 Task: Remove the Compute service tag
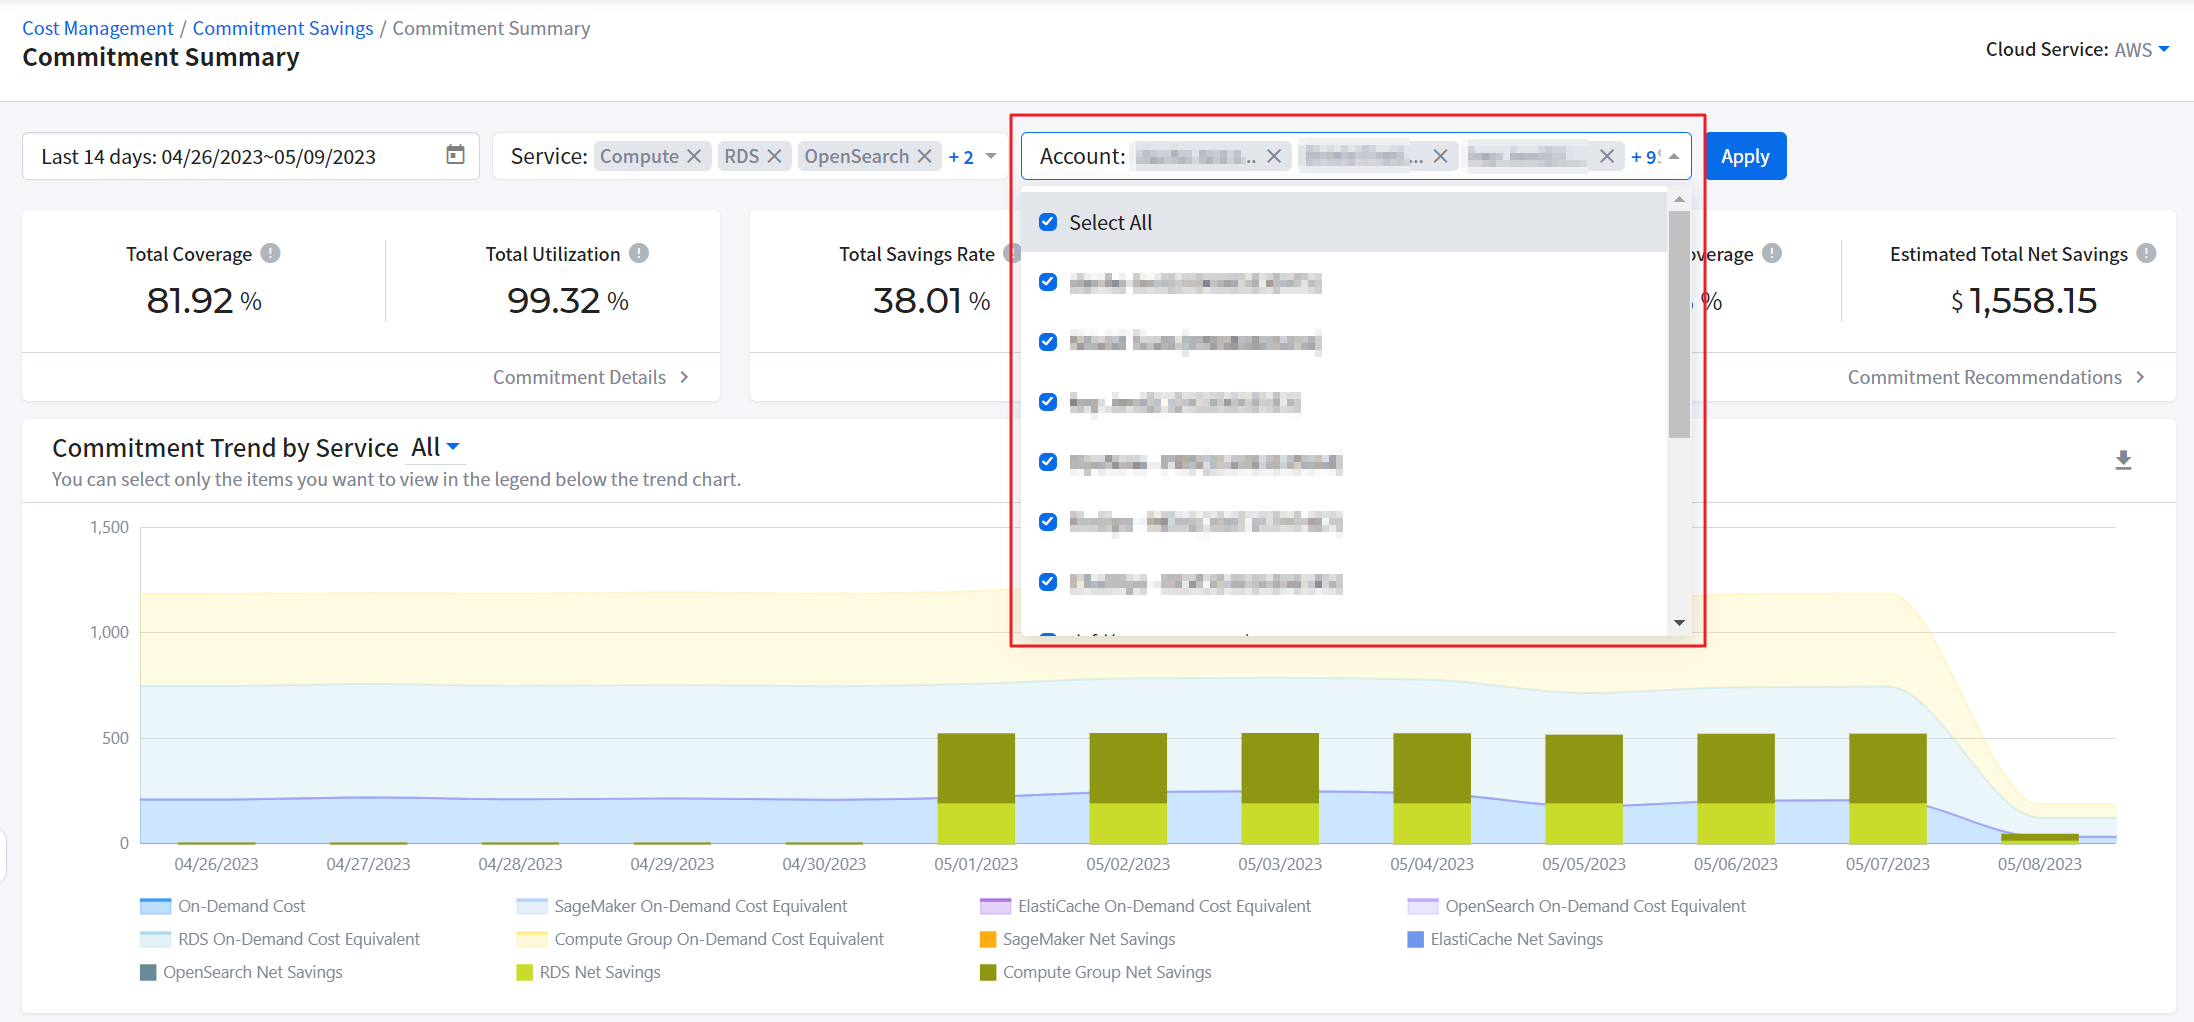click(x=694, y=156)
